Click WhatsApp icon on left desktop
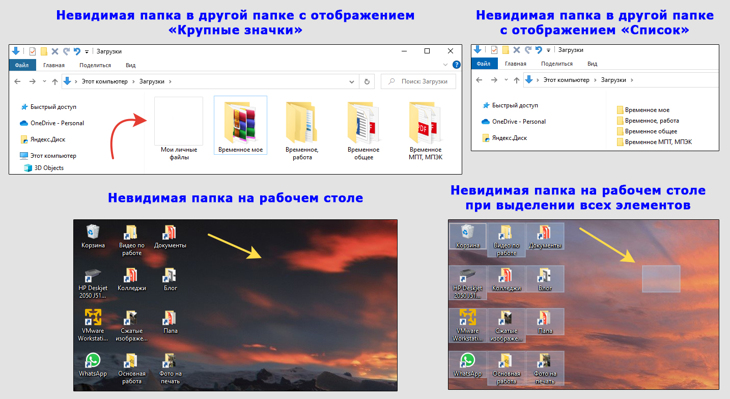This screenshot has height=399, width=730. pos(93,365)
